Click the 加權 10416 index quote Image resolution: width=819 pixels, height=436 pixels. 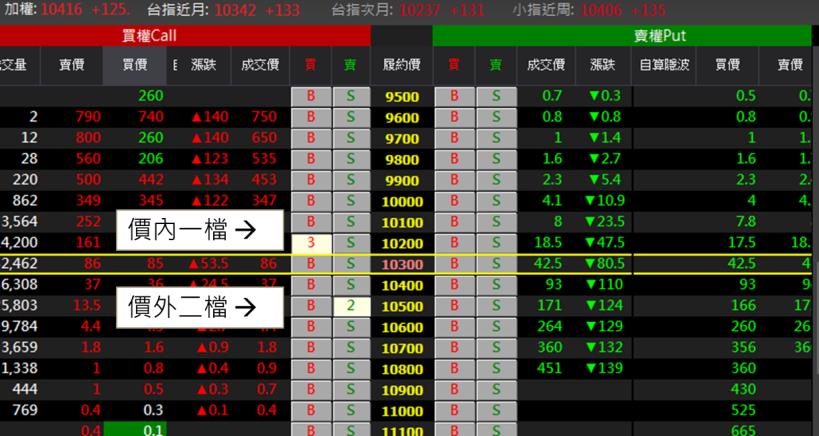click(x=68, y=9)
